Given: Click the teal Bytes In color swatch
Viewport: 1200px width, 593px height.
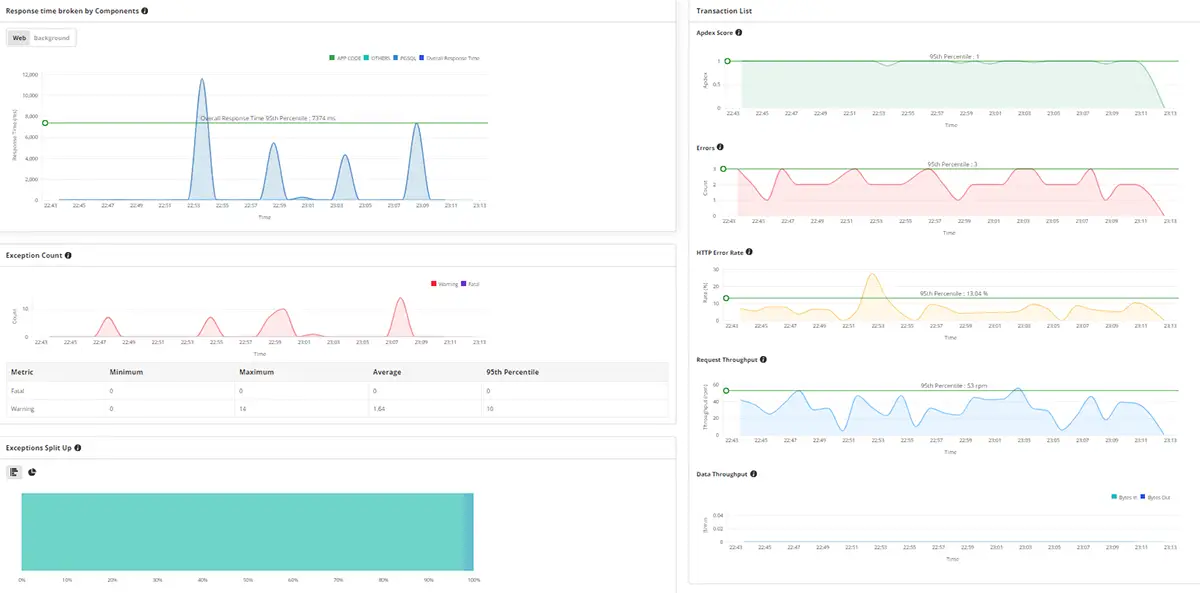Looking at the screenshot, I should pos(1114,496).
